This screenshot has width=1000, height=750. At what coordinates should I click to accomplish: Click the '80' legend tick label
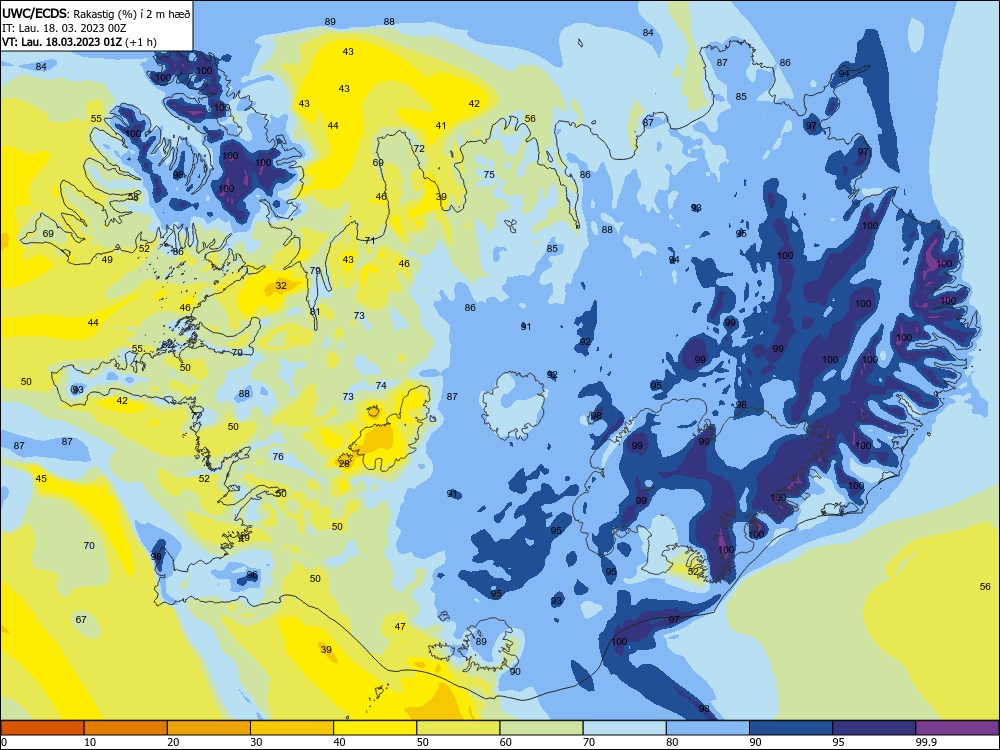[672, 742]
